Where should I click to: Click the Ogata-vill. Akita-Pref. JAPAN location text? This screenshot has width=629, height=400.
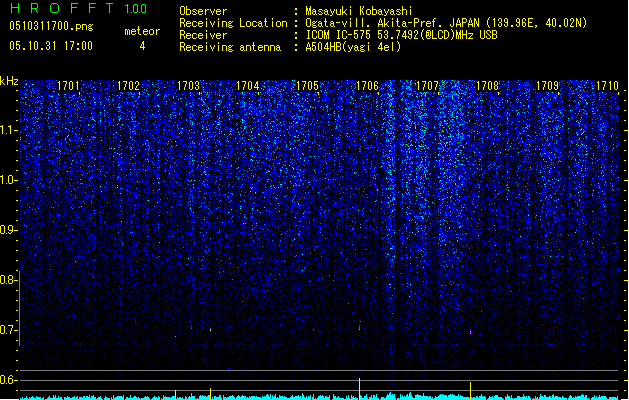tap(446, 23)
